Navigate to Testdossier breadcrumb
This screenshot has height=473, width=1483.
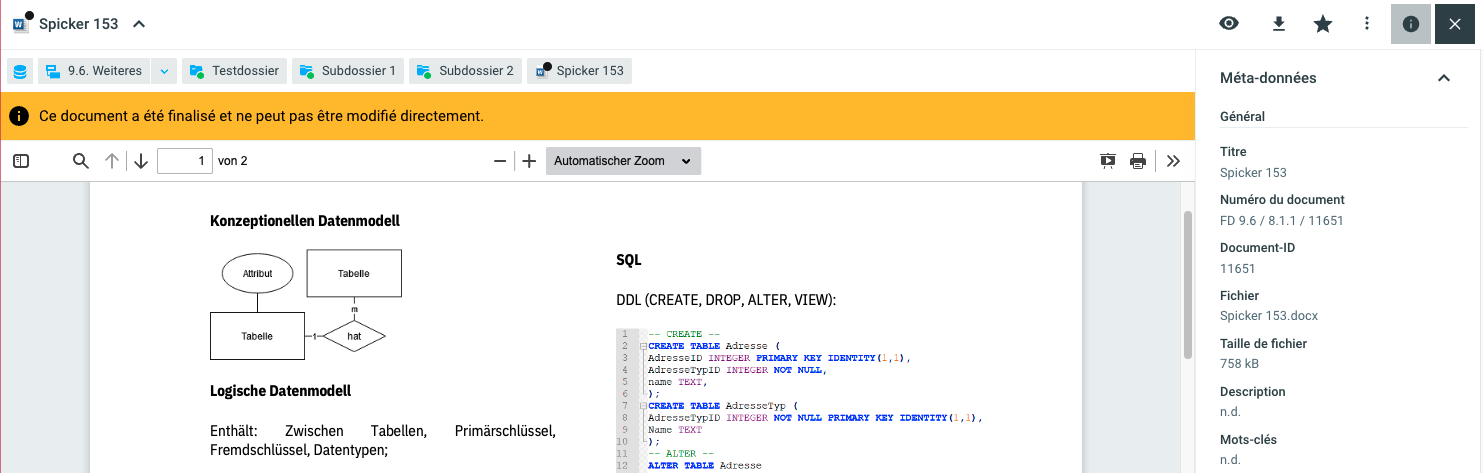tap(236, 71)
